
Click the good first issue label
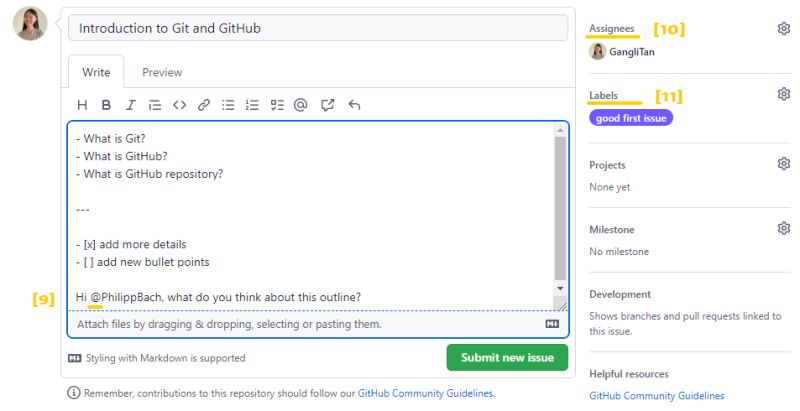(631, 118)
